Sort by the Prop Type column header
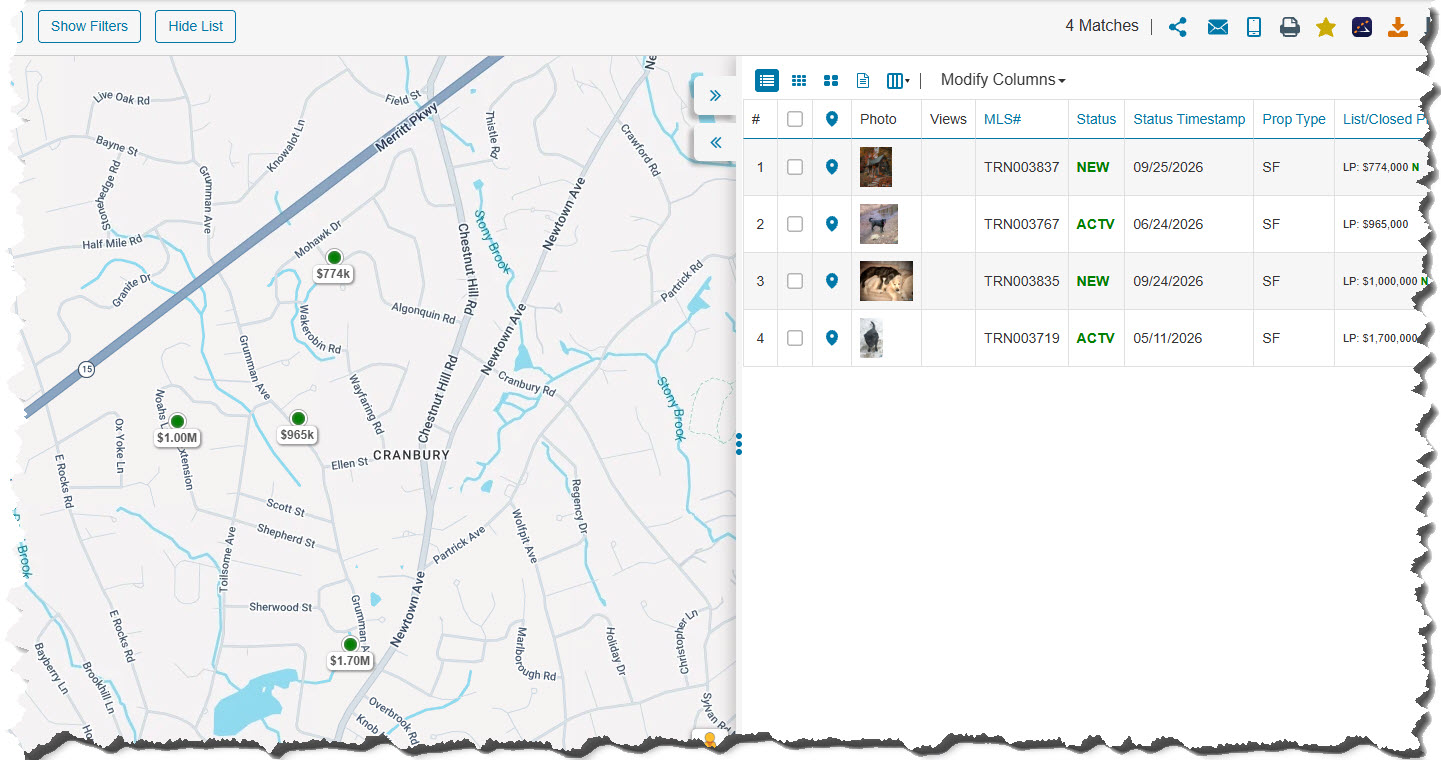 1294,119
